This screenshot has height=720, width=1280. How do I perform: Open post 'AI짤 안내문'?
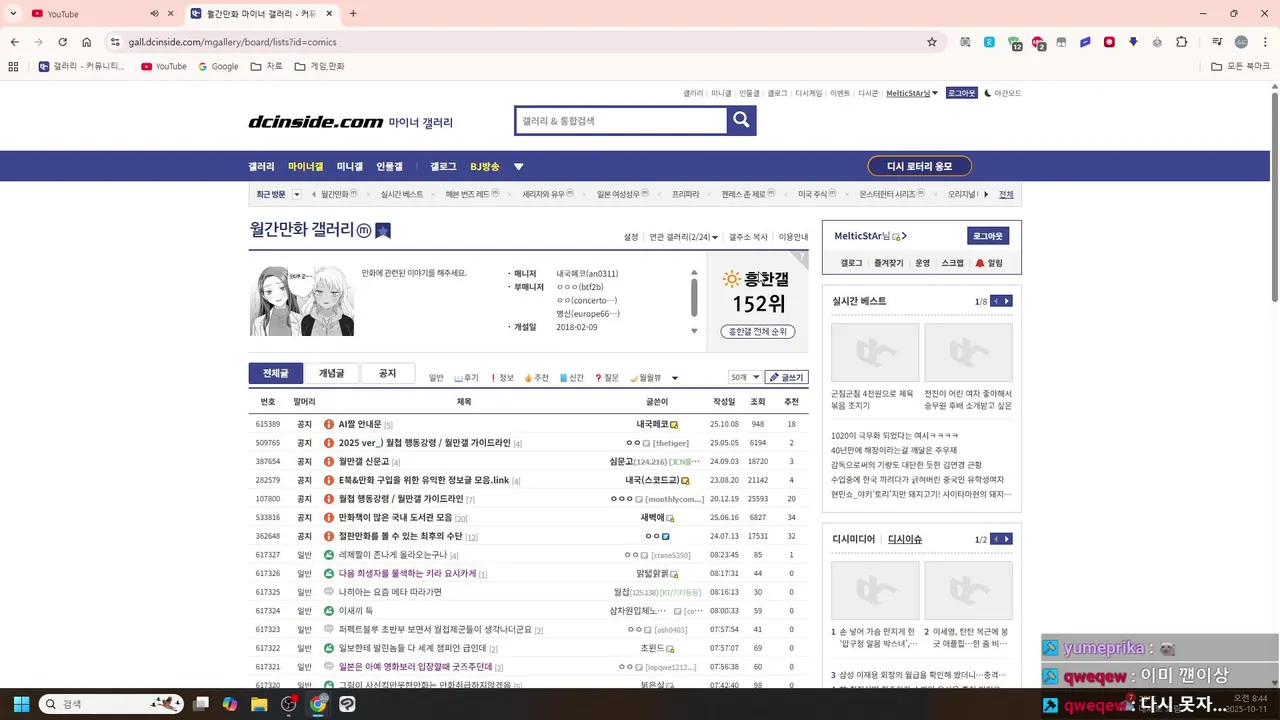click(359, 424)
